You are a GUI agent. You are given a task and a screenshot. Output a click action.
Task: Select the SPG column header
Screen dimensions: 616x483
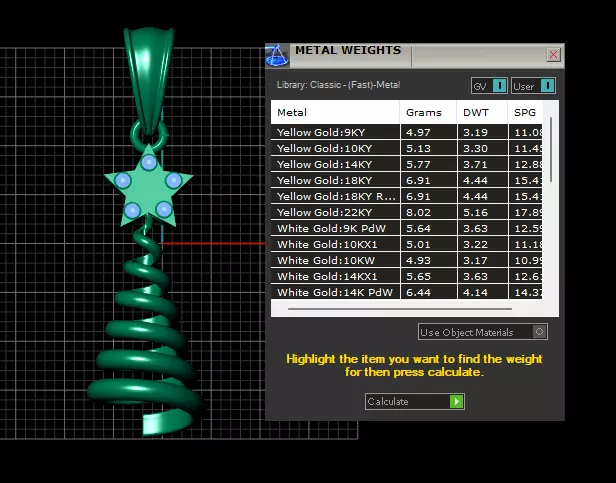525,112
